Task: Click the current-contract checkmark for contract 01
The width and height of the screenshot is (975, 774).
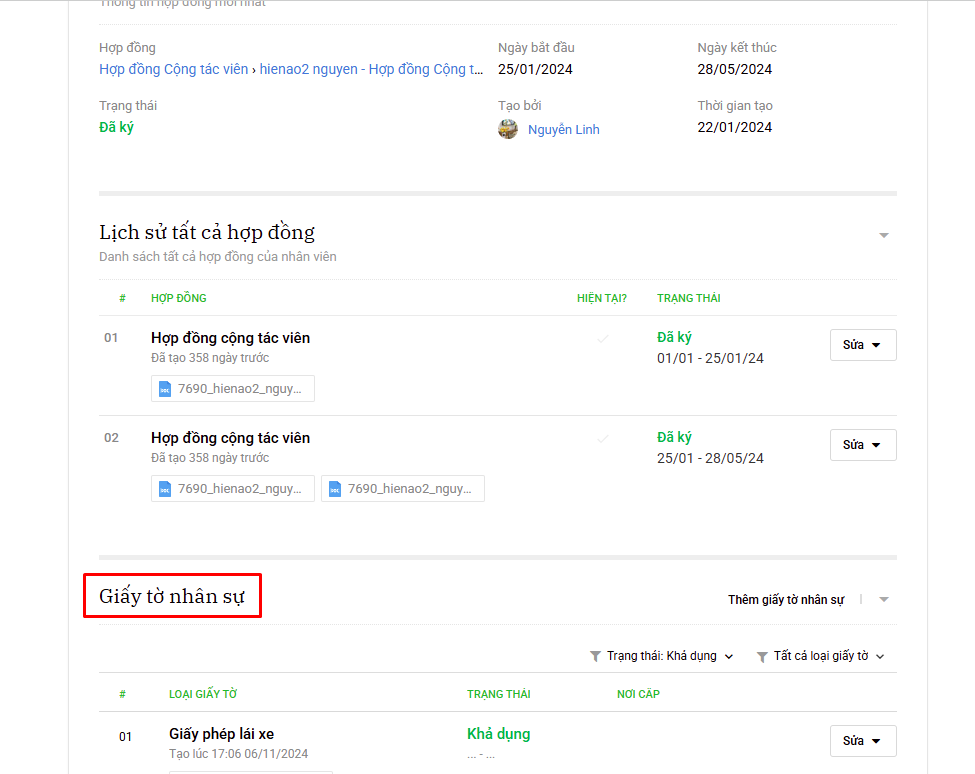Action: pyautogui.click(x=603, y=339)
